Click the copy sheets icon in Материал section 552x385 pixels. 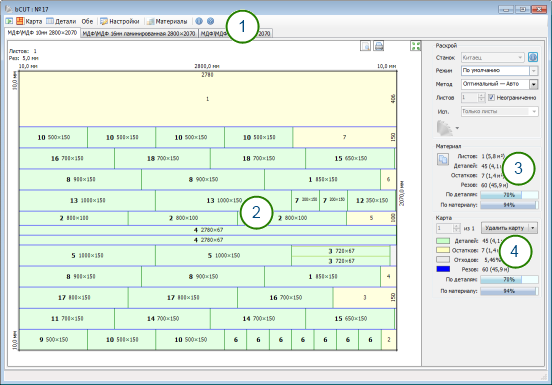click(443, 159)
